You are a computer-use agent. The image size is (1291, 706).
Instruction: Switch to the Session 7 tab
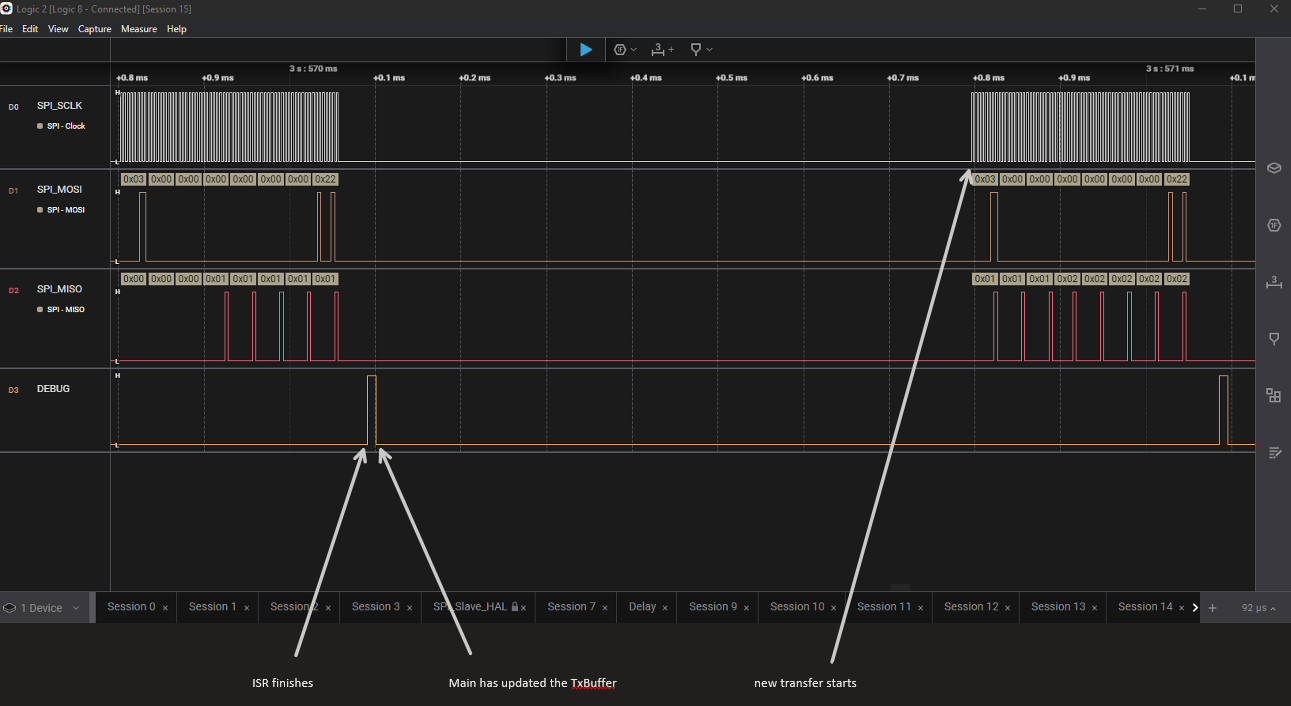tap(571, 607)
